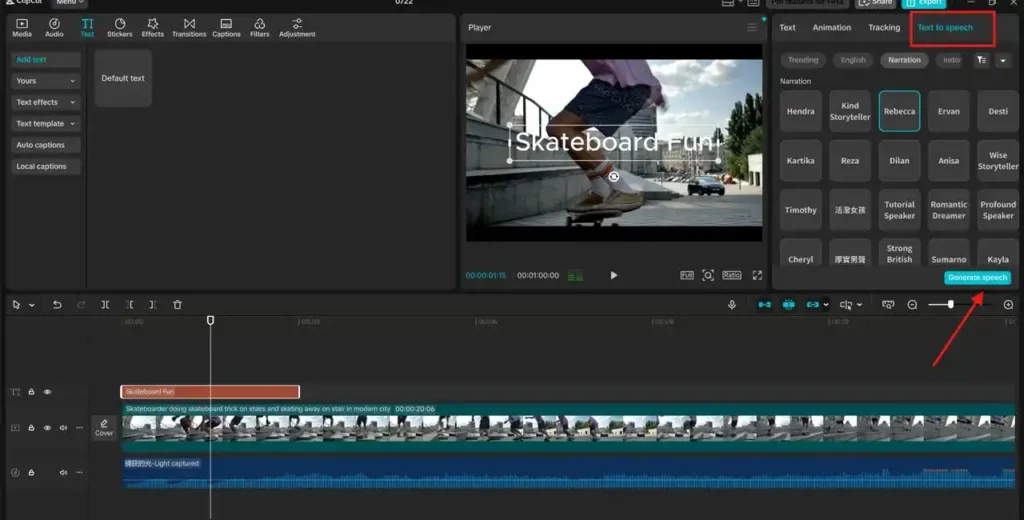Open the Transitions panel
This screenshot has height=520, width=1024.
[189, 27]
